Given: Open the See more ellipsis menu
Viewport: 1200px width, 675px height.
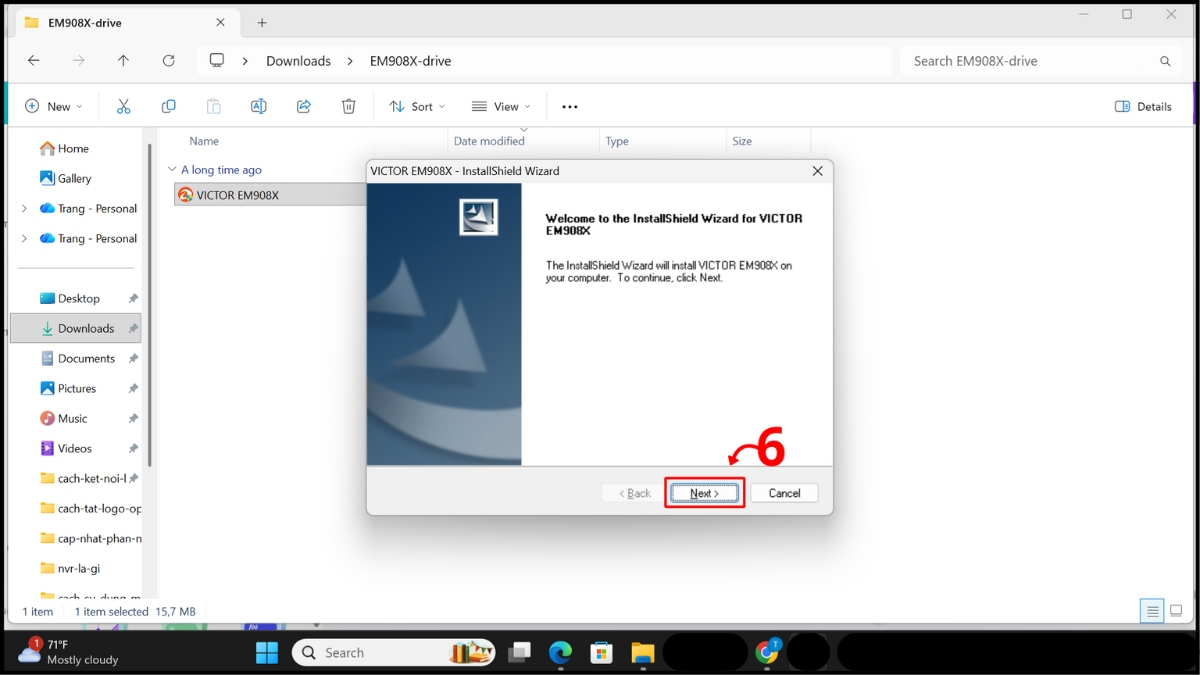Looking at the screenshot, I should [x=570, y=106].
